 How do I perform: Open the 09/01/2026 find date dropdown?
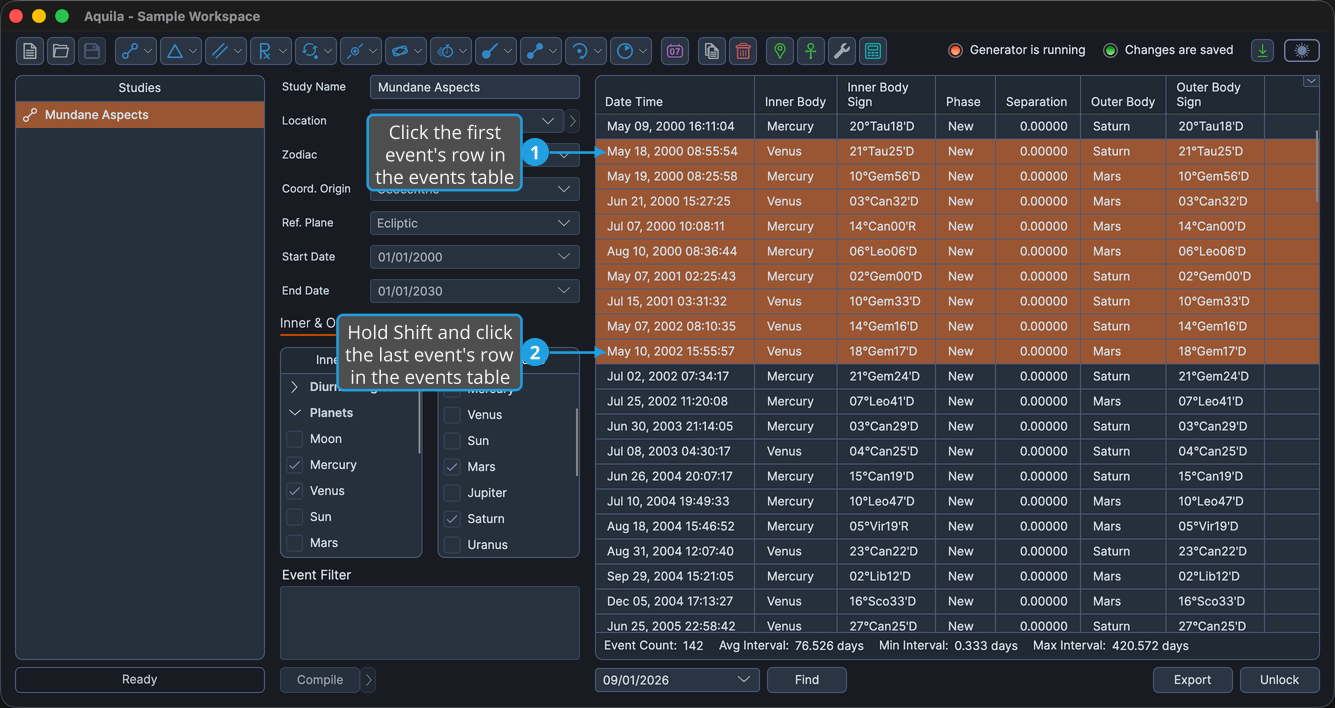click(677, 680)
